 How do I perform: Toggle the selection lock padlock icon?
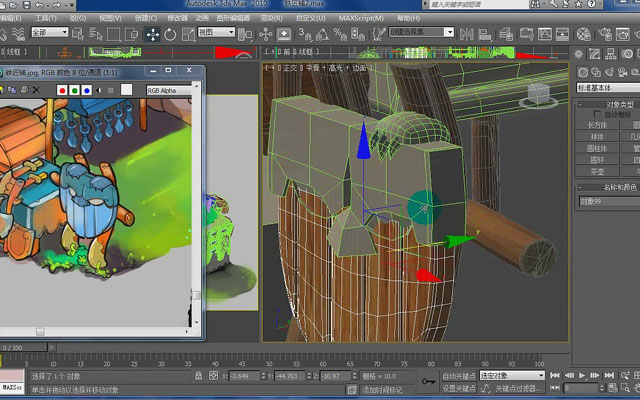(198, 376)
